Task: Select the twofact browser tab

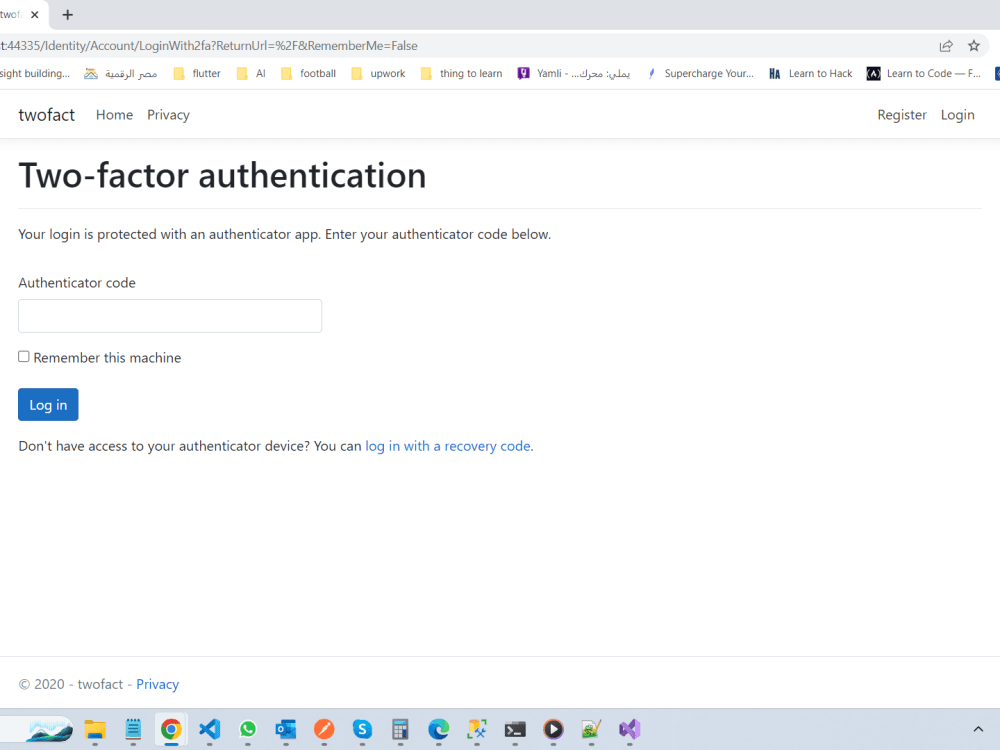Action: (x=14, y=14)
